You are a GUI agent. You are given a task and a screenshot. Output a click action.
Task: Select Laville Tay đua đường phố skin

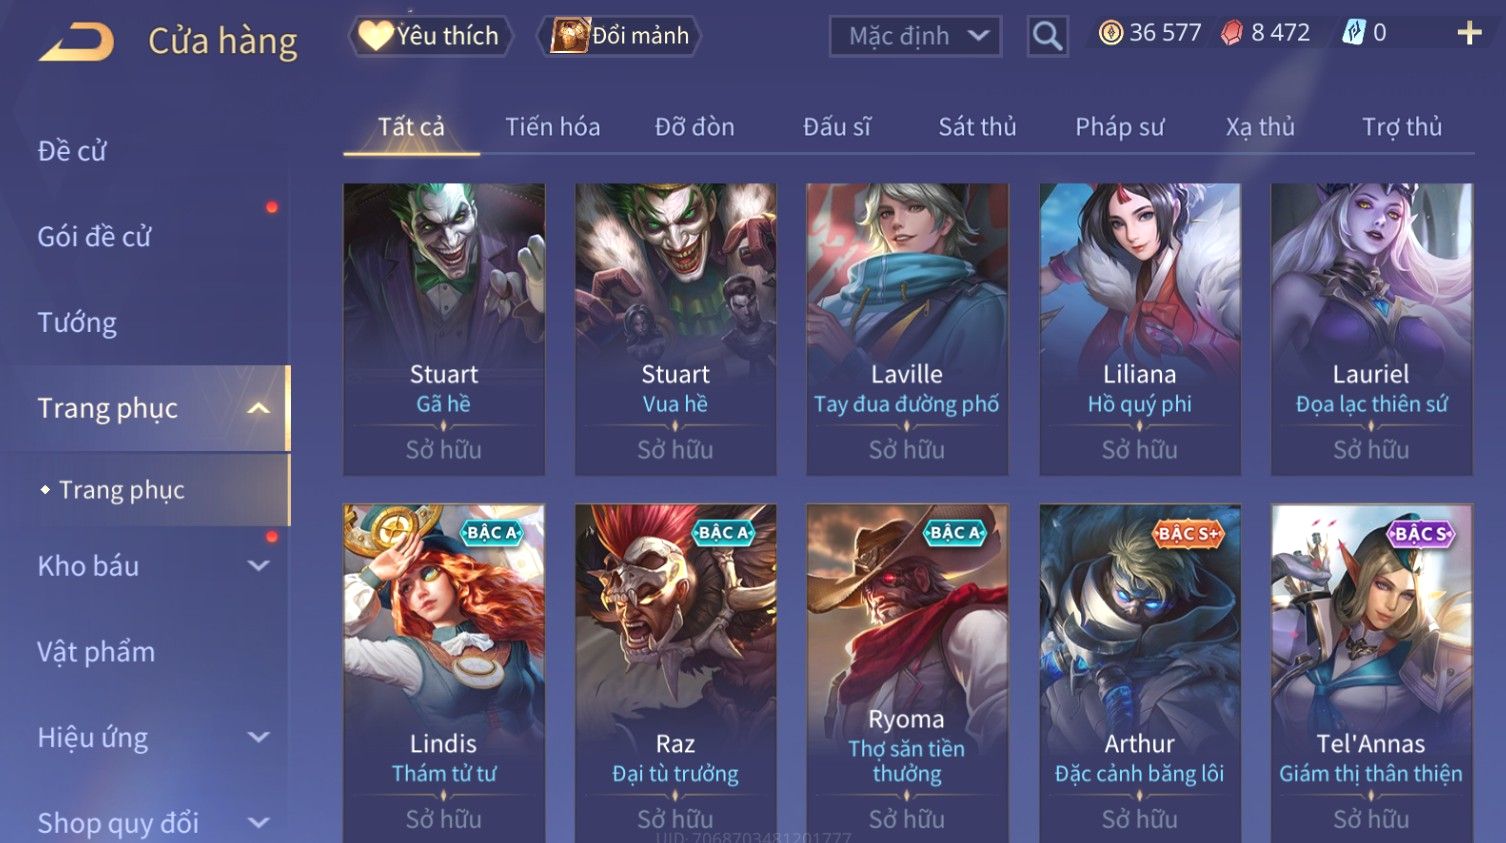(x=907, y=329)
